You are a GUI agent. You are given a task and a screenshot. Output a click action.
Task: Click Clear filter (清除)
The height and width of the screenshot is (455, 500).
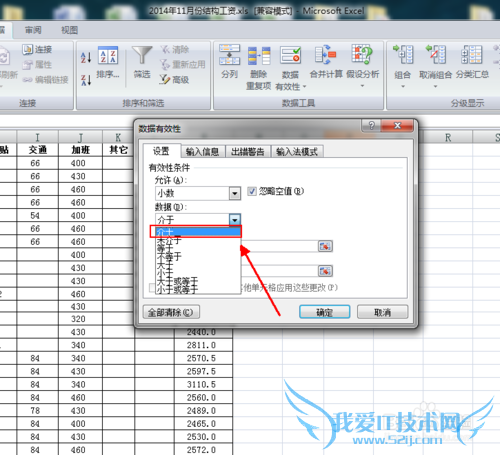coord(175,49)
